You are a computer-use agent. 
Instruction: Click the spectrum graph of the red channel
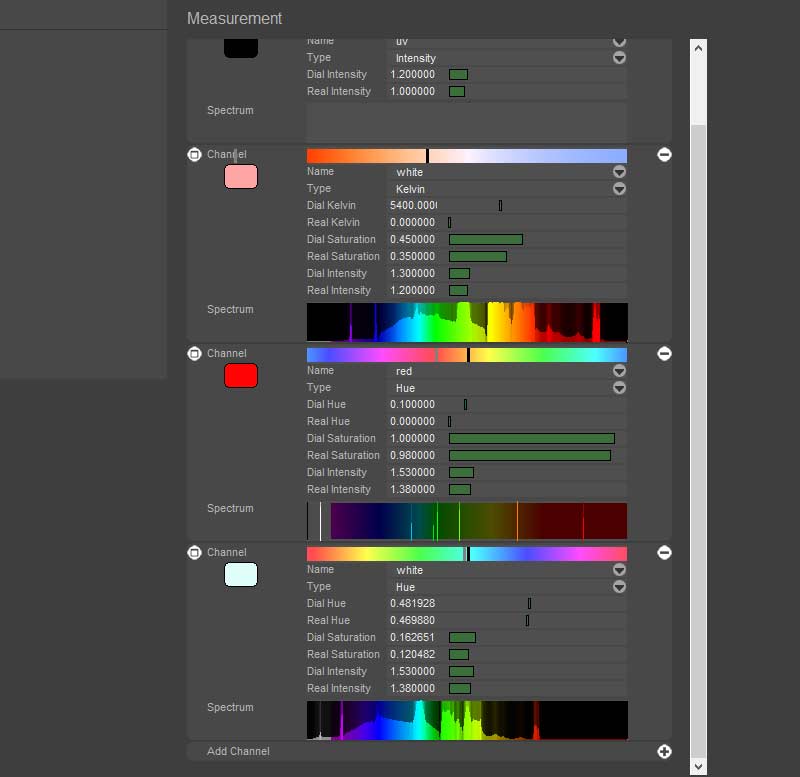(x=467, y=521)
